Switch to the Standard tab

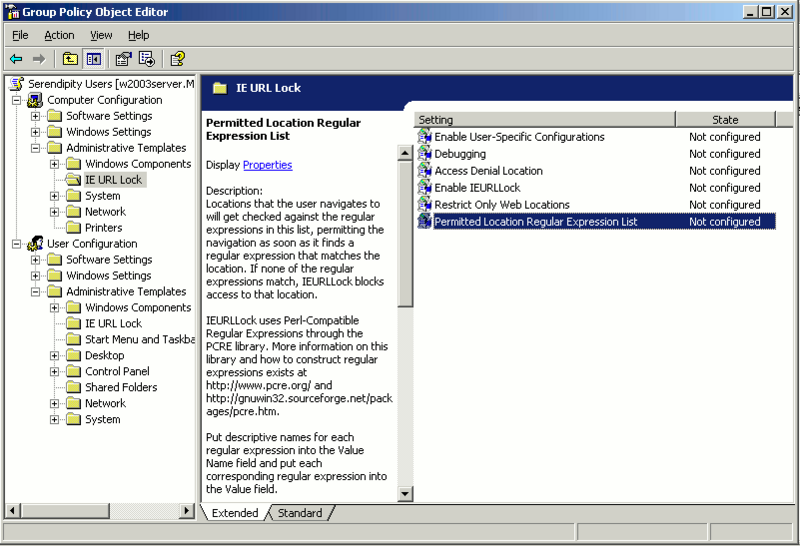coord(300,513)
